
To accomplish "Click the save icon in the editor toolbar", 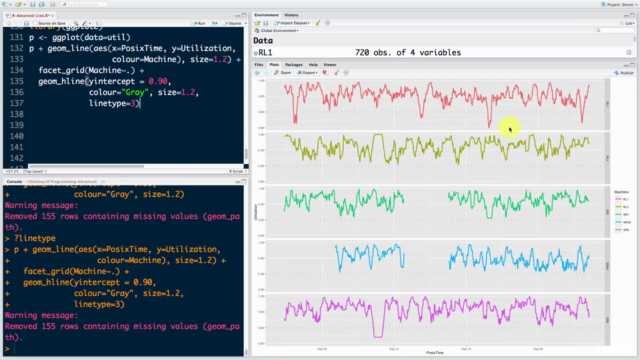I will [27, 23].
